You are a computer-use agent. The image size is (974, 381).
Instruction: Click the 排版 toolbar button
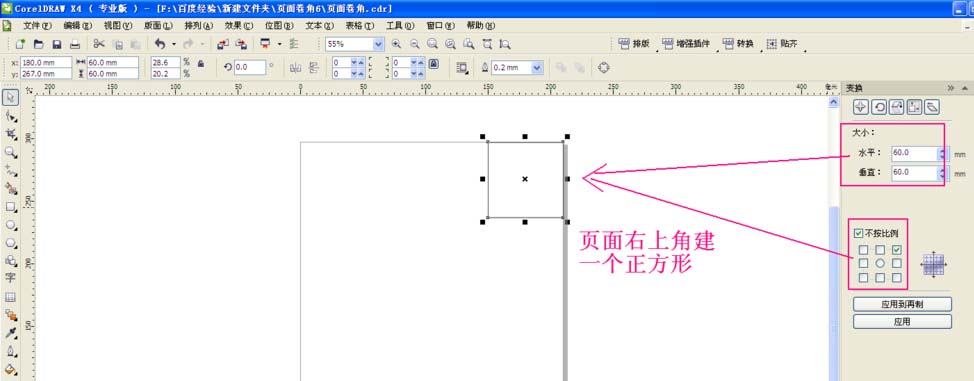[x=634, y=44]
